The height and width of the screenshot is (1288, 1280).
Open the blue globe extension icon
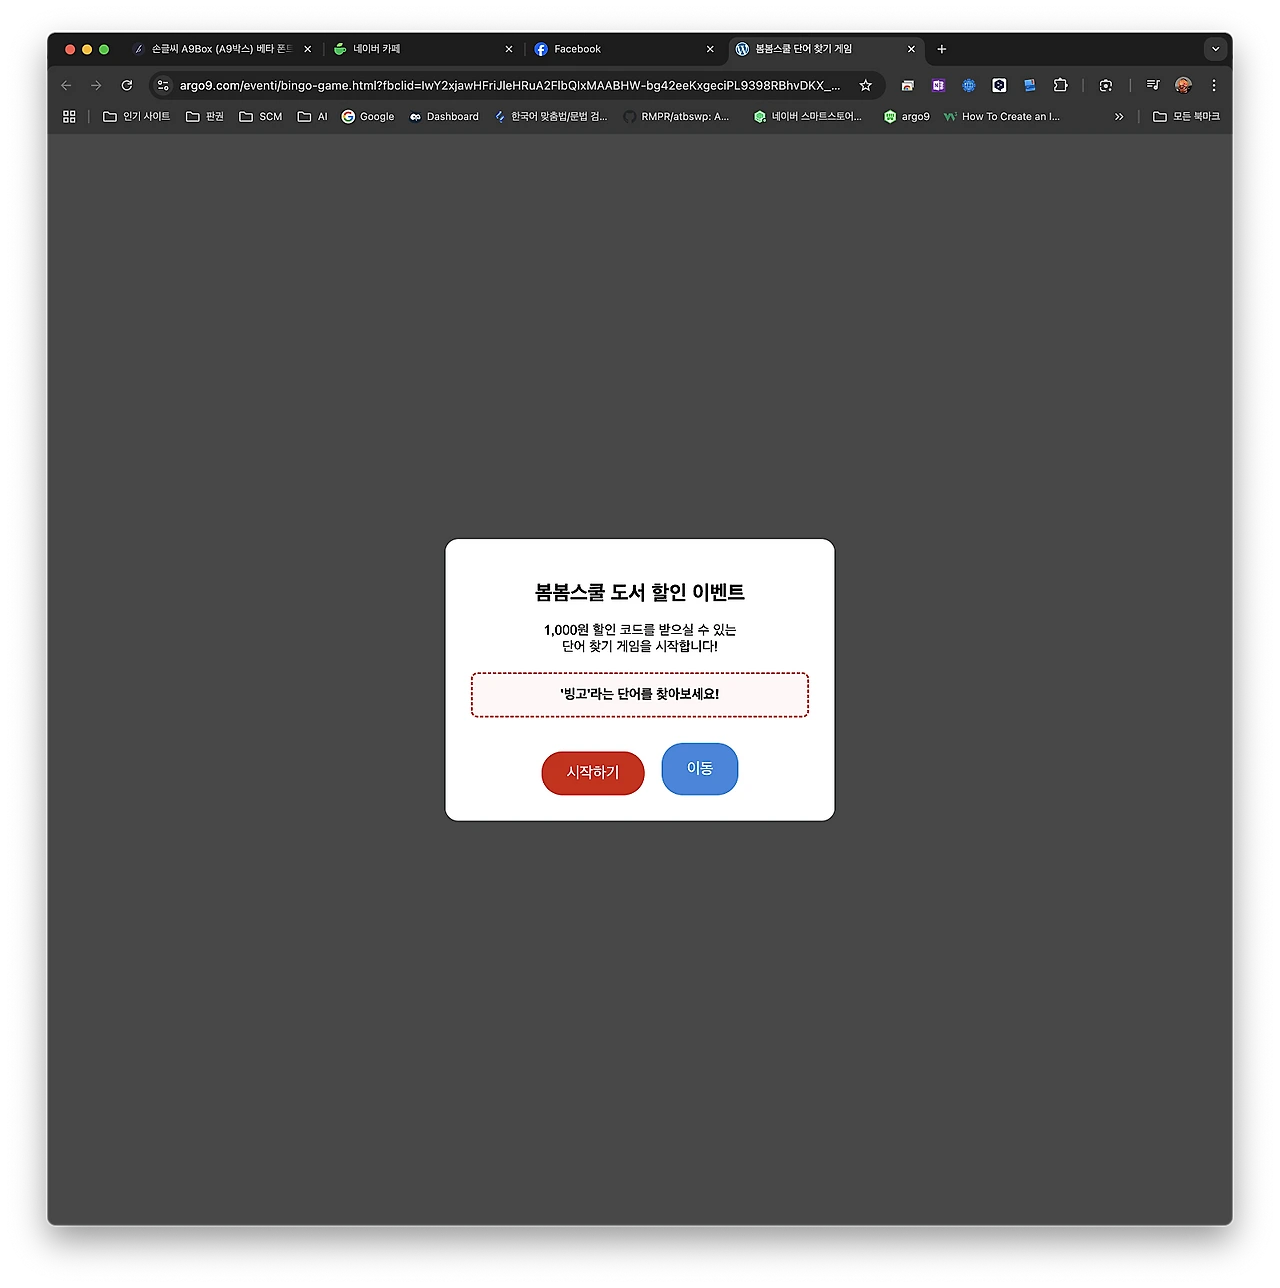pyautogui.click(x=968, y=86)
